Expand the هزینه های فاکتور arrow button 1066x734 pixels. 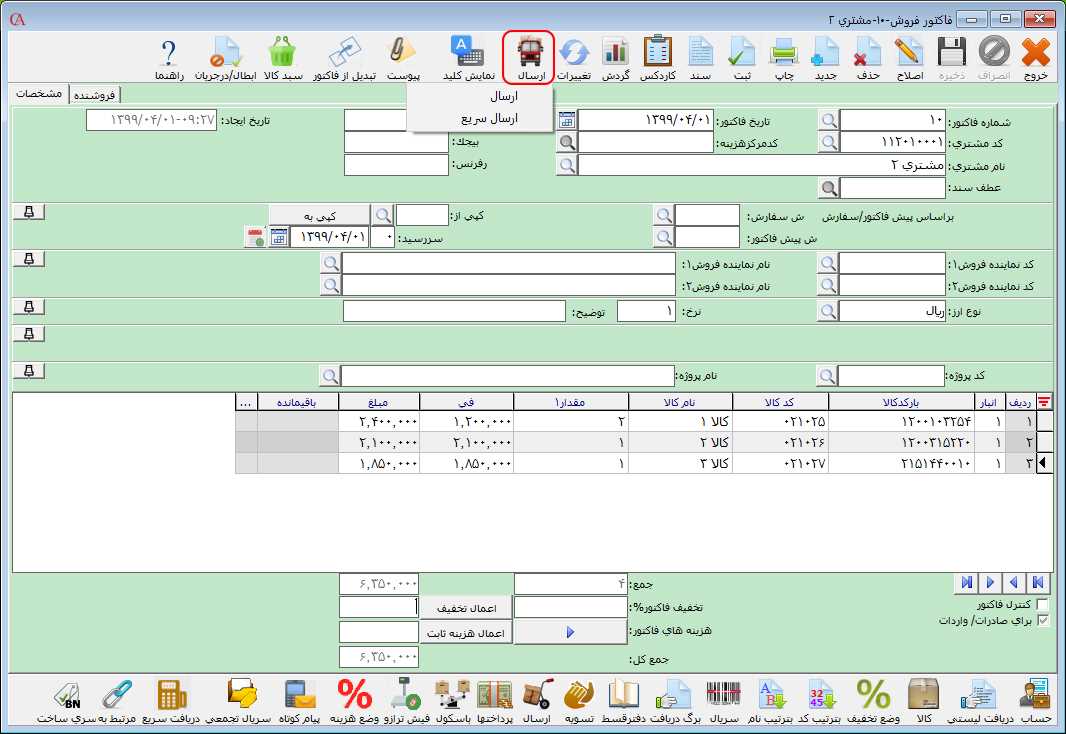(569, 632)
